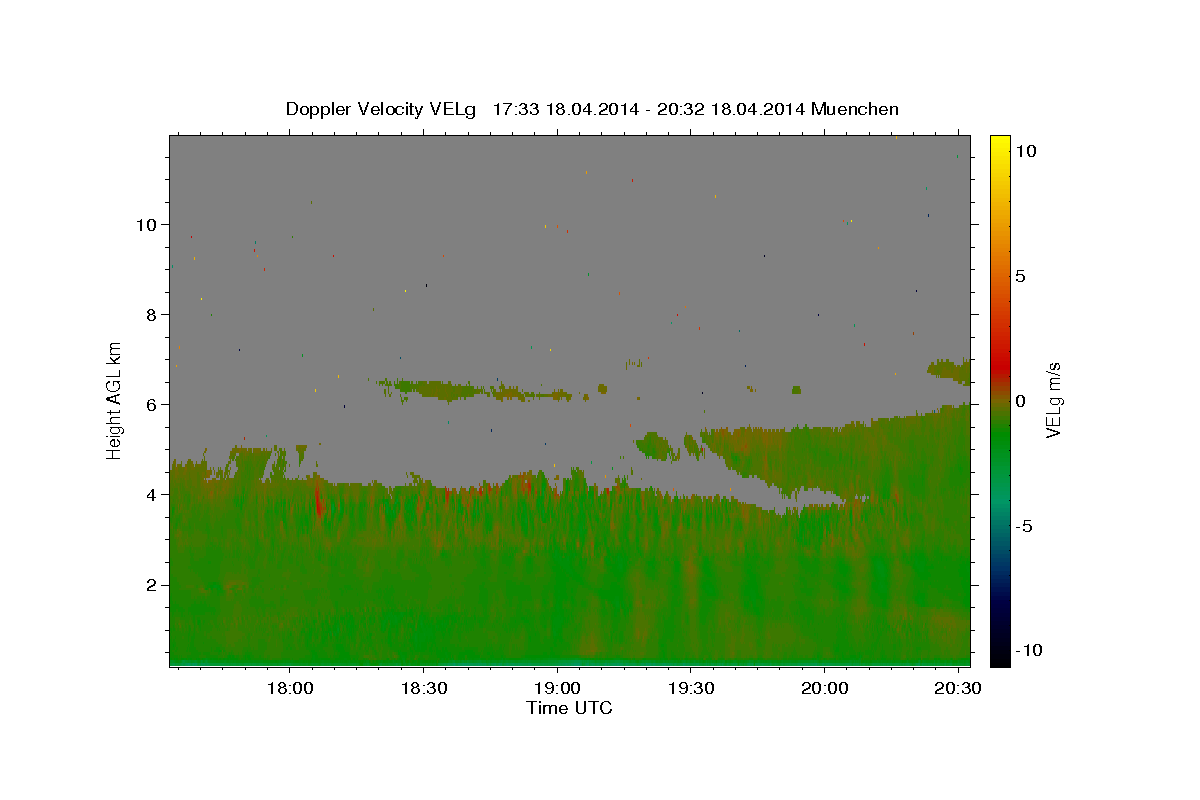This screenshot has width=1200, height=800.
Task: Click the '18:30' time tick label
Action: click(x=424, y=689)
